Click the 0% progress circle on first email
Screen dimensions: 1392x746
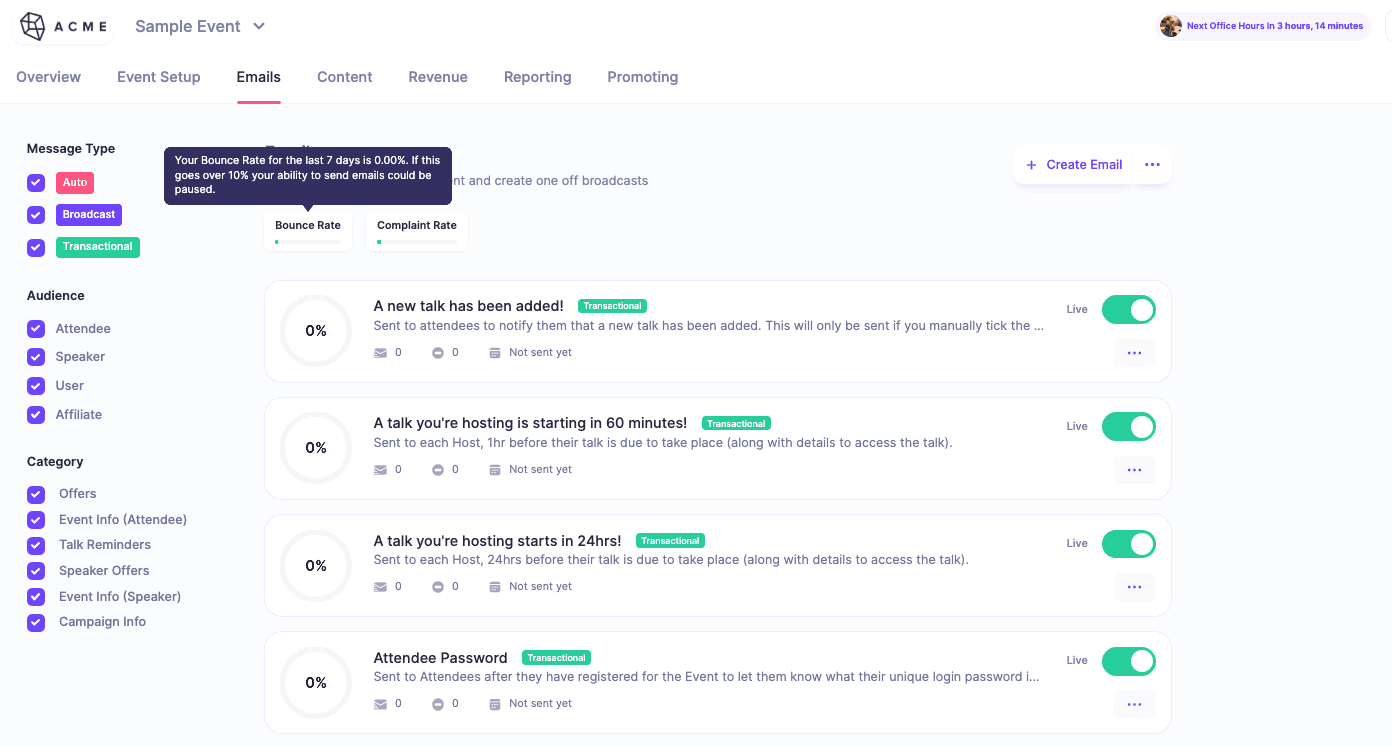(315, 330)
